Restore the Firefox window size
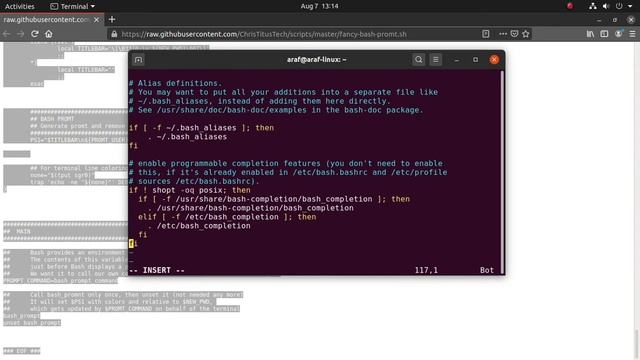The height and width of the screenshot is (360, 640). tap(615, 20)
